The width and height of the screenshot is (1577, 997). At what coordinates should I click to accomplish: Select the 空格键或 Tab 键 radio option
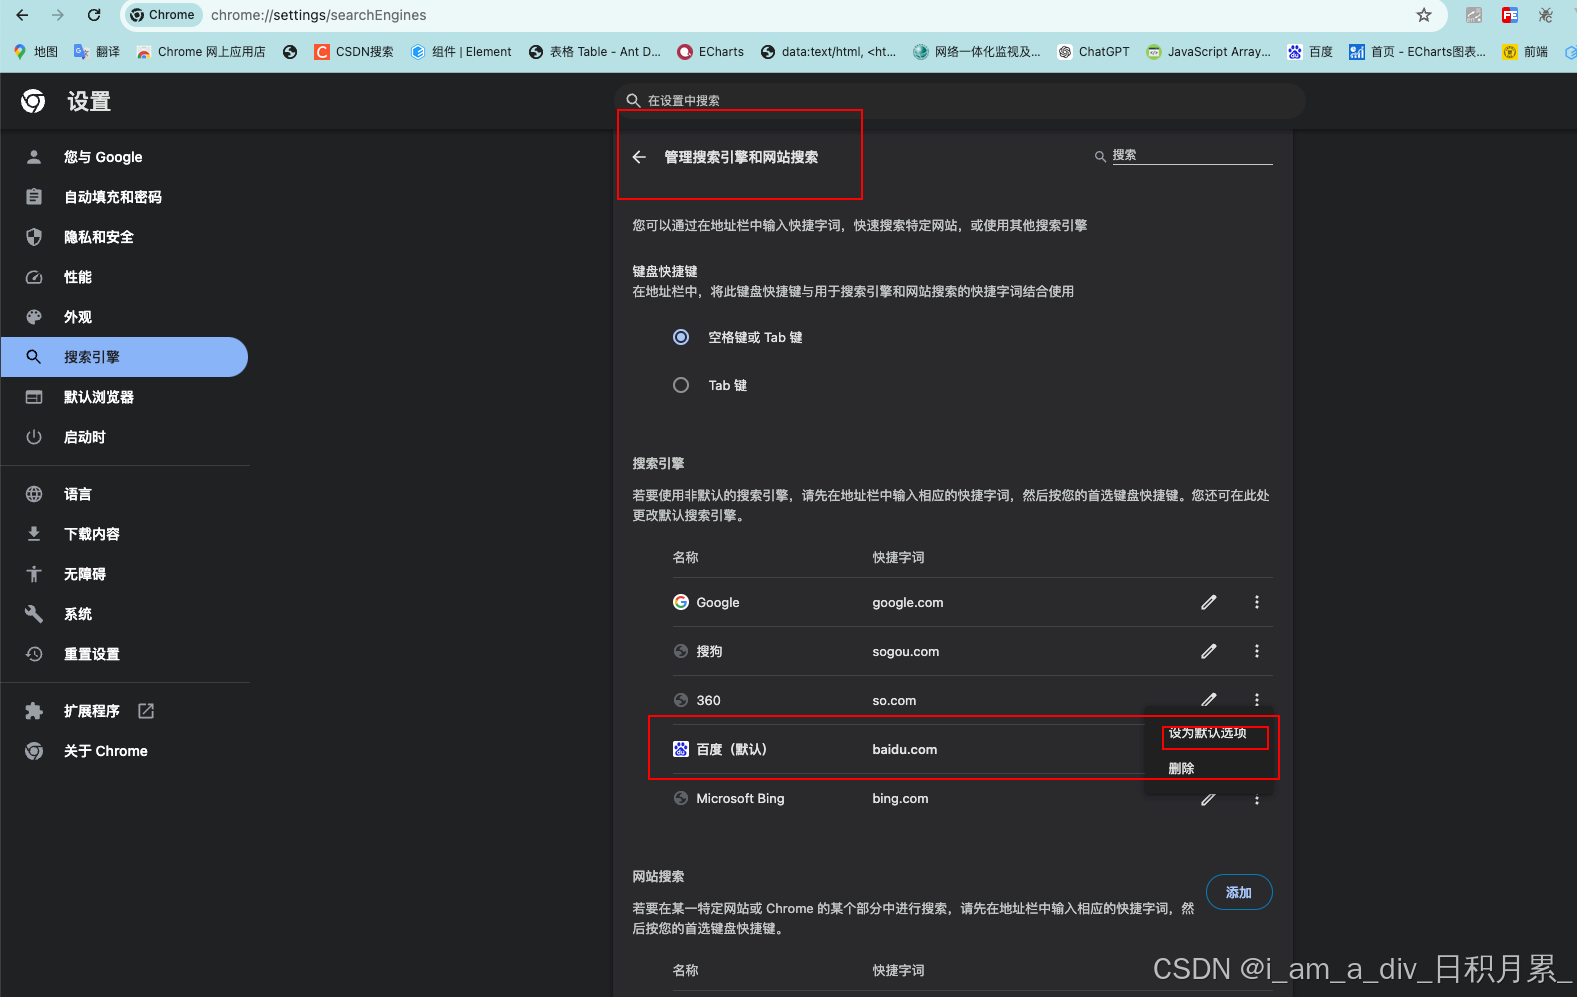pyautogui.click(x=681, y=337)
